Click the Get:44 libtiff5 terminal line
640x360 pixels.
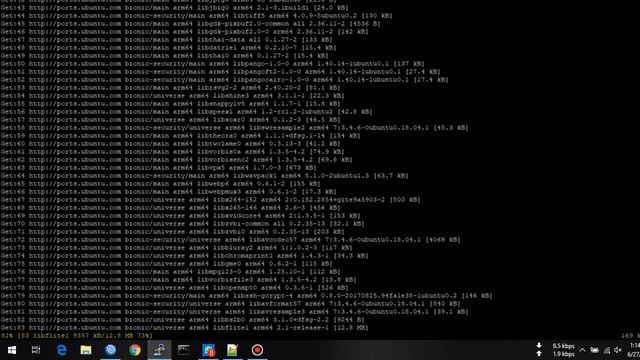196,16
